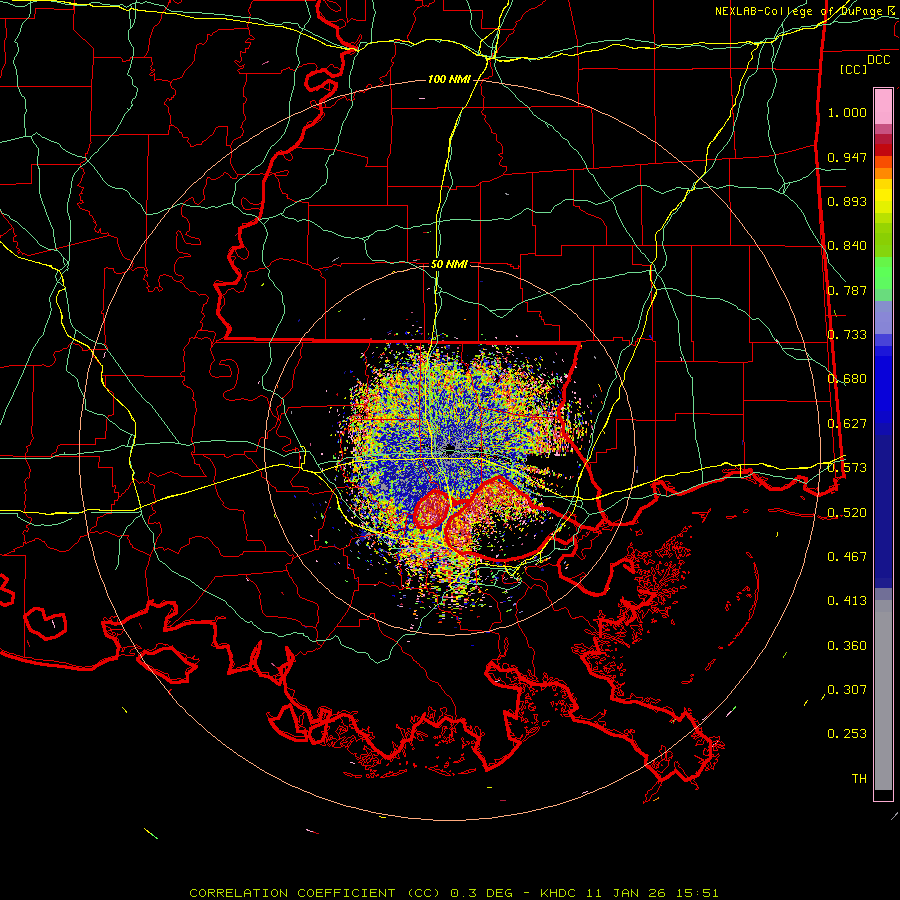
Task: Click the bottom Correlation Coefficient caption text
Action: pyautogui.click(x=453, y=893)
